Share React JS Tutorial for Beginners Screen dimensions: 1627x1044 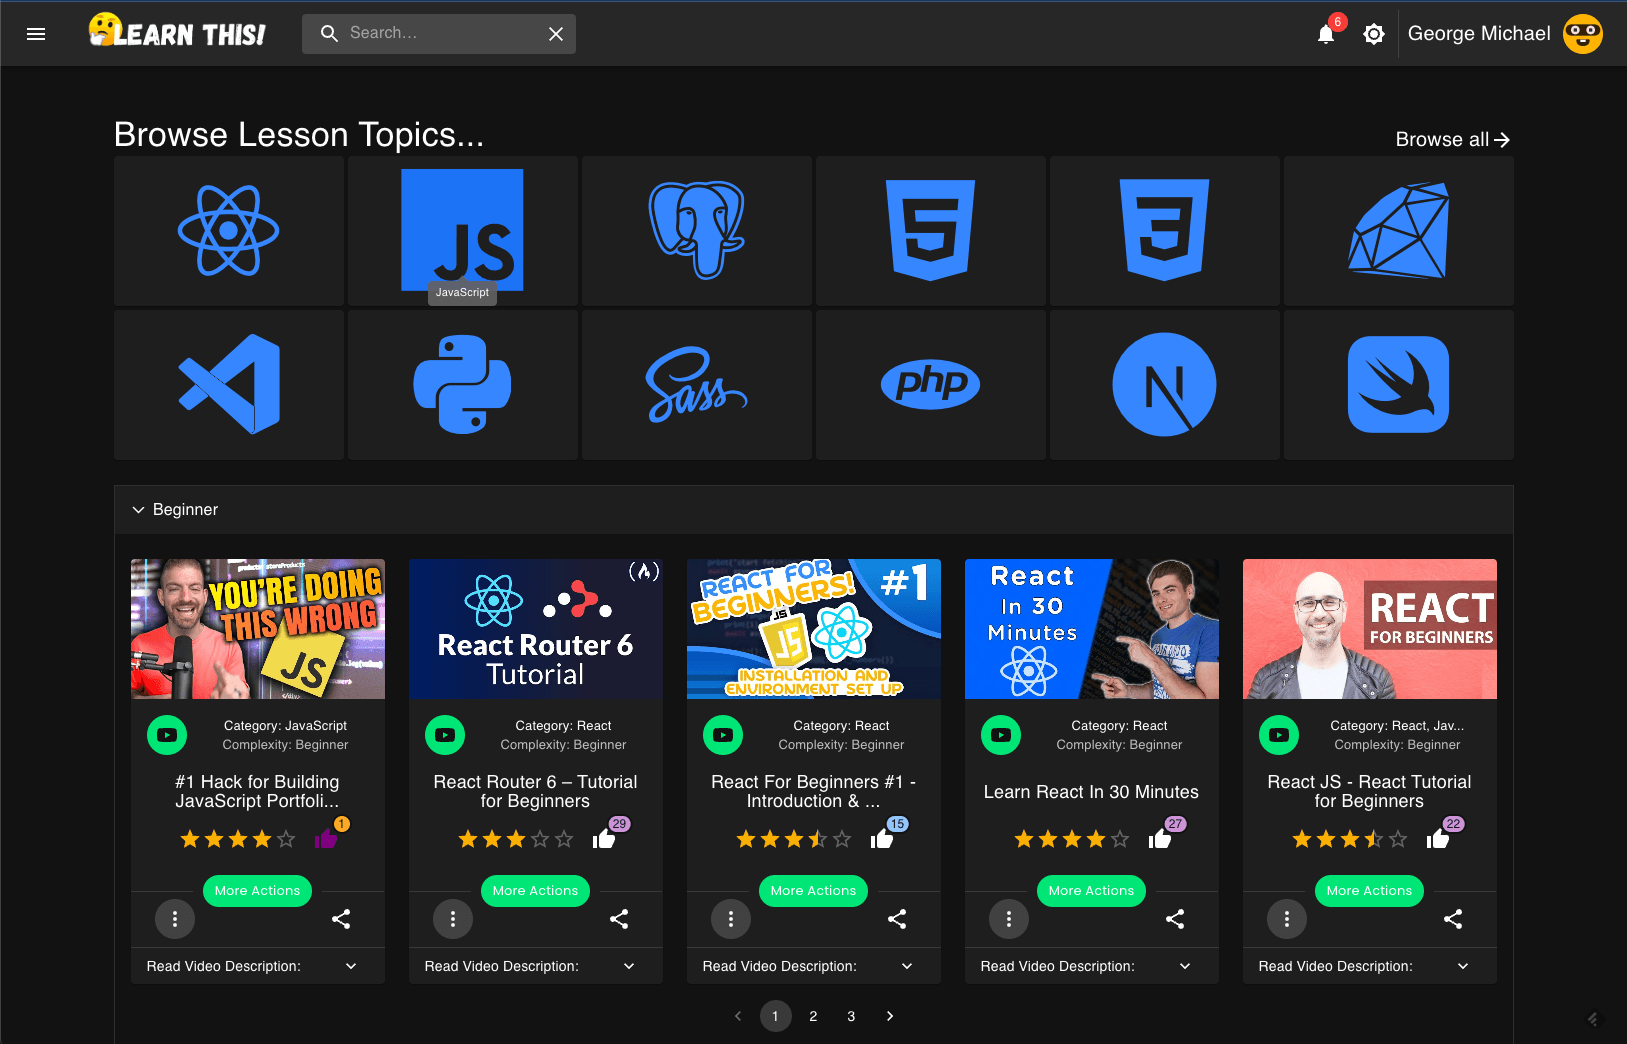pyautogui.click(x=1453, y=919)
